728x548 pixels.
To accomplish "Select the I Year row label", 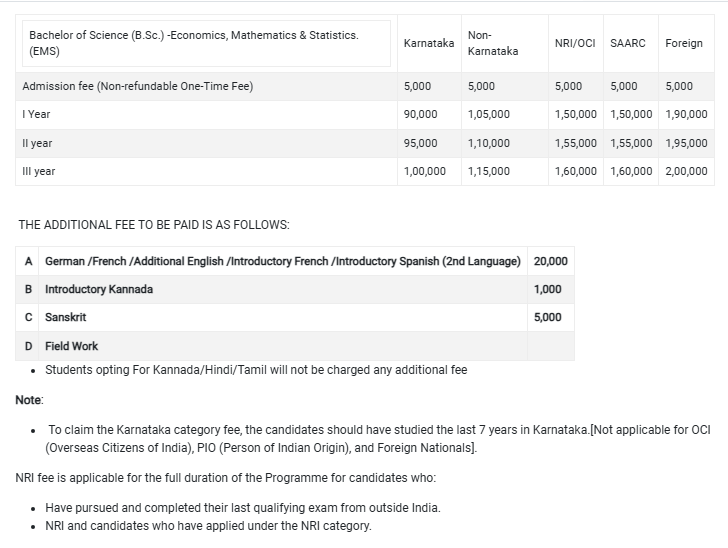I will pyautogui.click(x=36, y=114).
